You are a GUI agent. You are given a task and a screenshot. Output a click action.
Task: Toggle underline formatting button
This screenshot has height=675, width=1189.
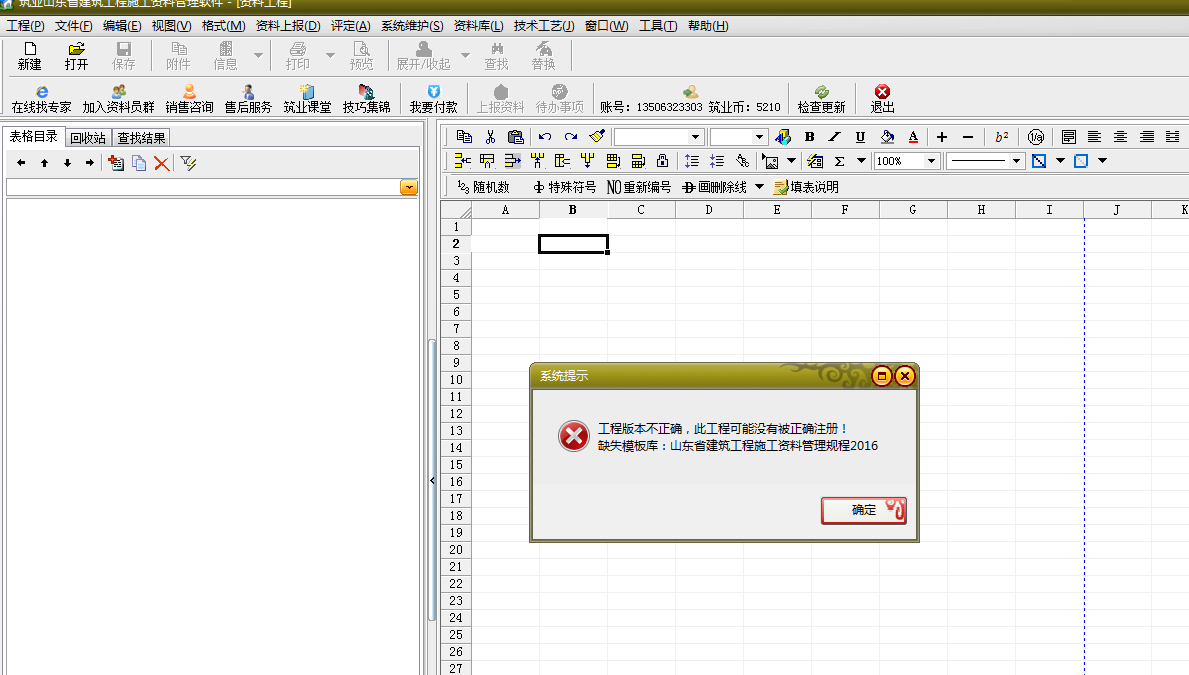click(860, 137)
